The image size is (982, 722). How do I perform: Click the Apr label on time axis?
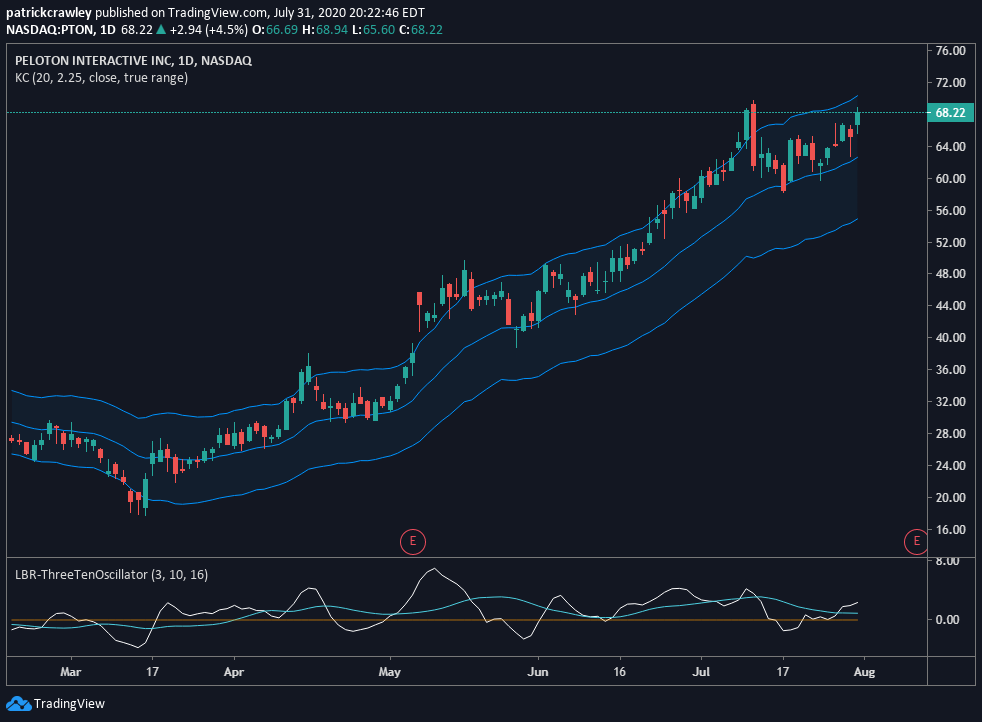(234, 672)
